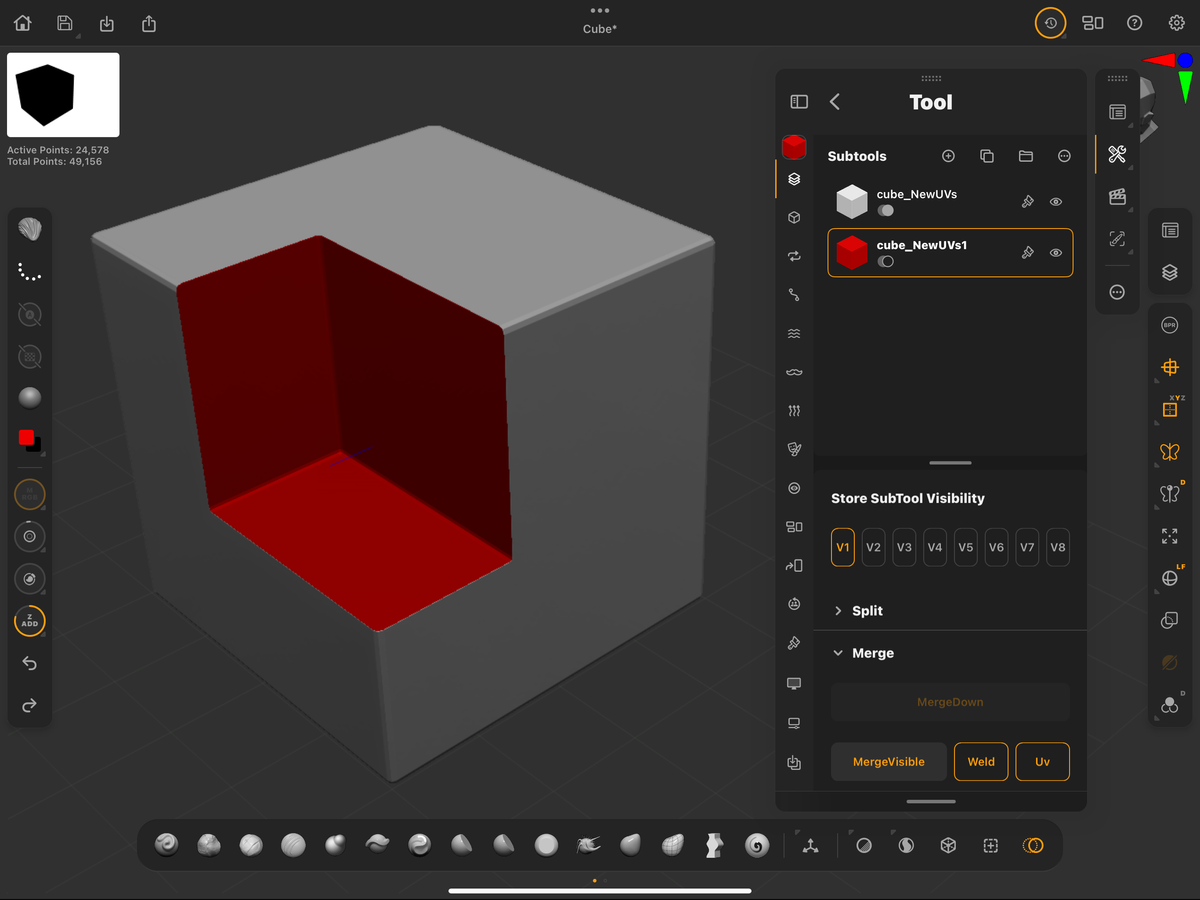Open the Tool panel via the wrench icon
The height and width of the screenshot is (900, 1200).
(x=1117, y=155)
